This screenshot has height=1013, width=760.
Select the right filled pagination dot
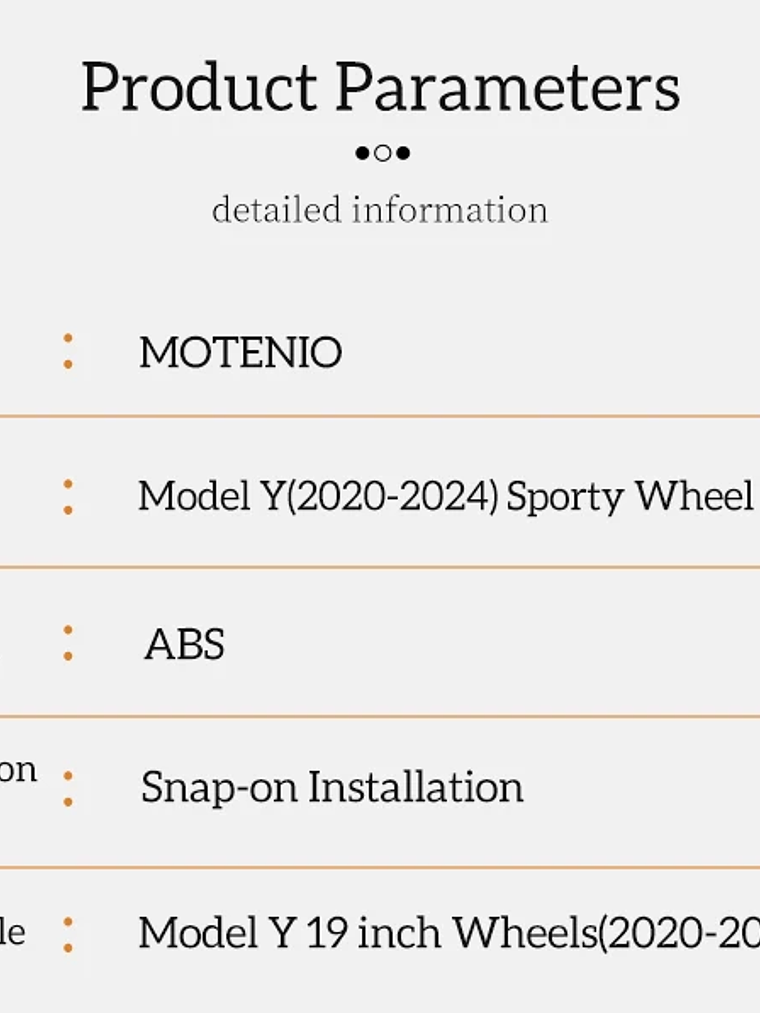click(x=403, y=153)
